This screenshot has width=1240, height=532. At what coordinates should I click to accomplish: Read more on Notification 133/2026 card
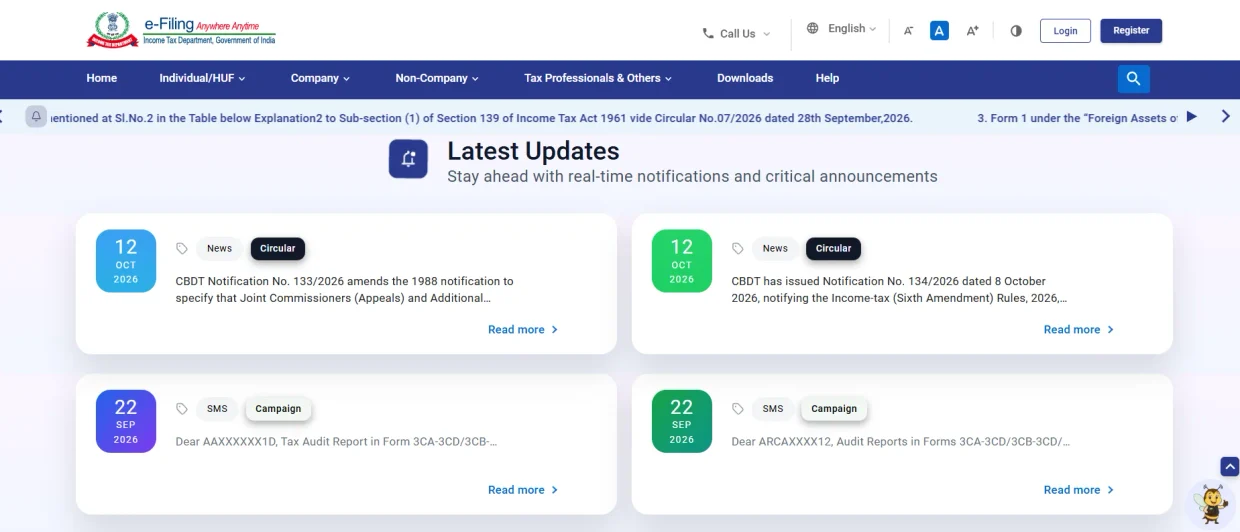click(523, 330)
